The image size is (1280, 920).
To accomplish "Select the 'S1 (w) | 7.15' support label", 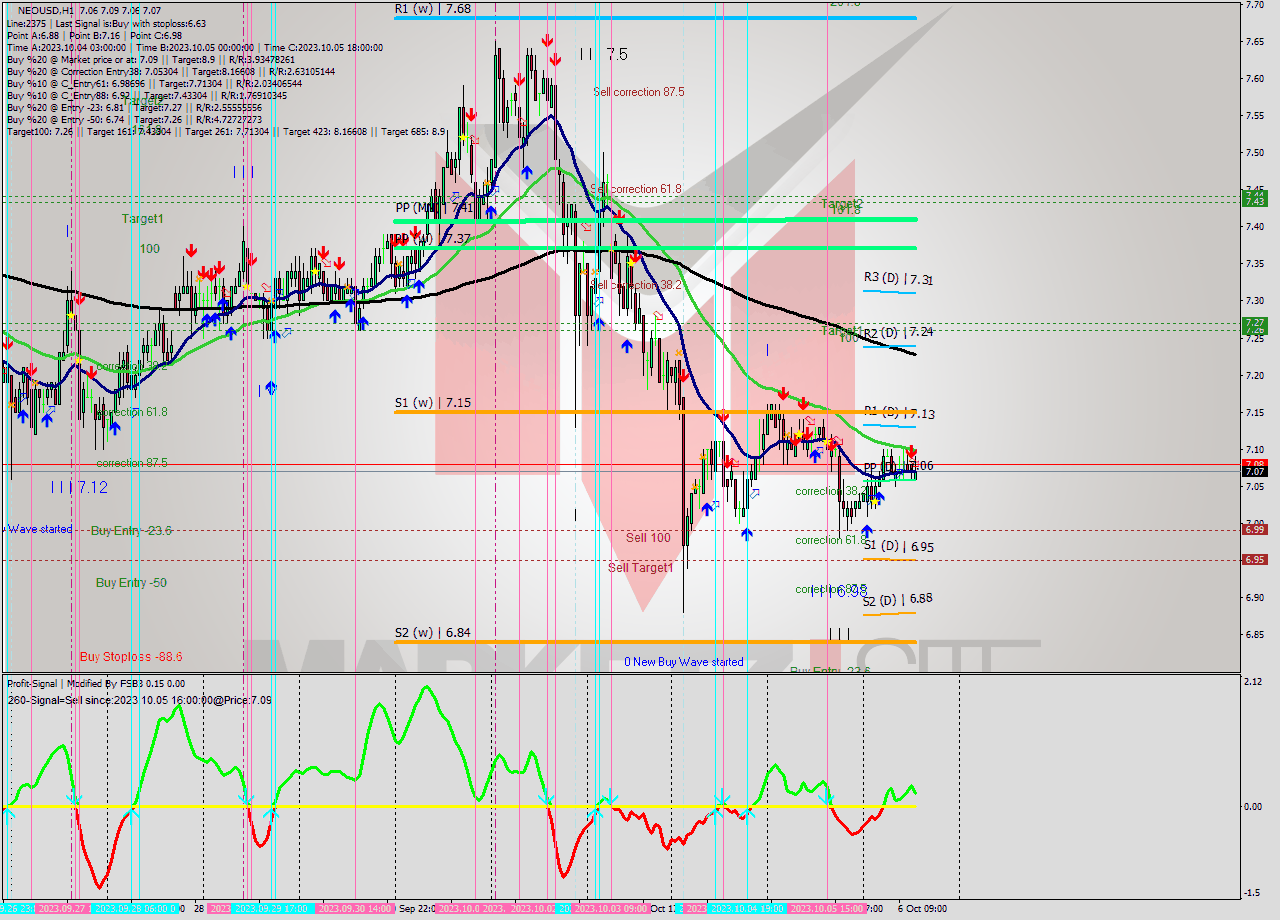I will pyautogui.click(x=432, y=403).
